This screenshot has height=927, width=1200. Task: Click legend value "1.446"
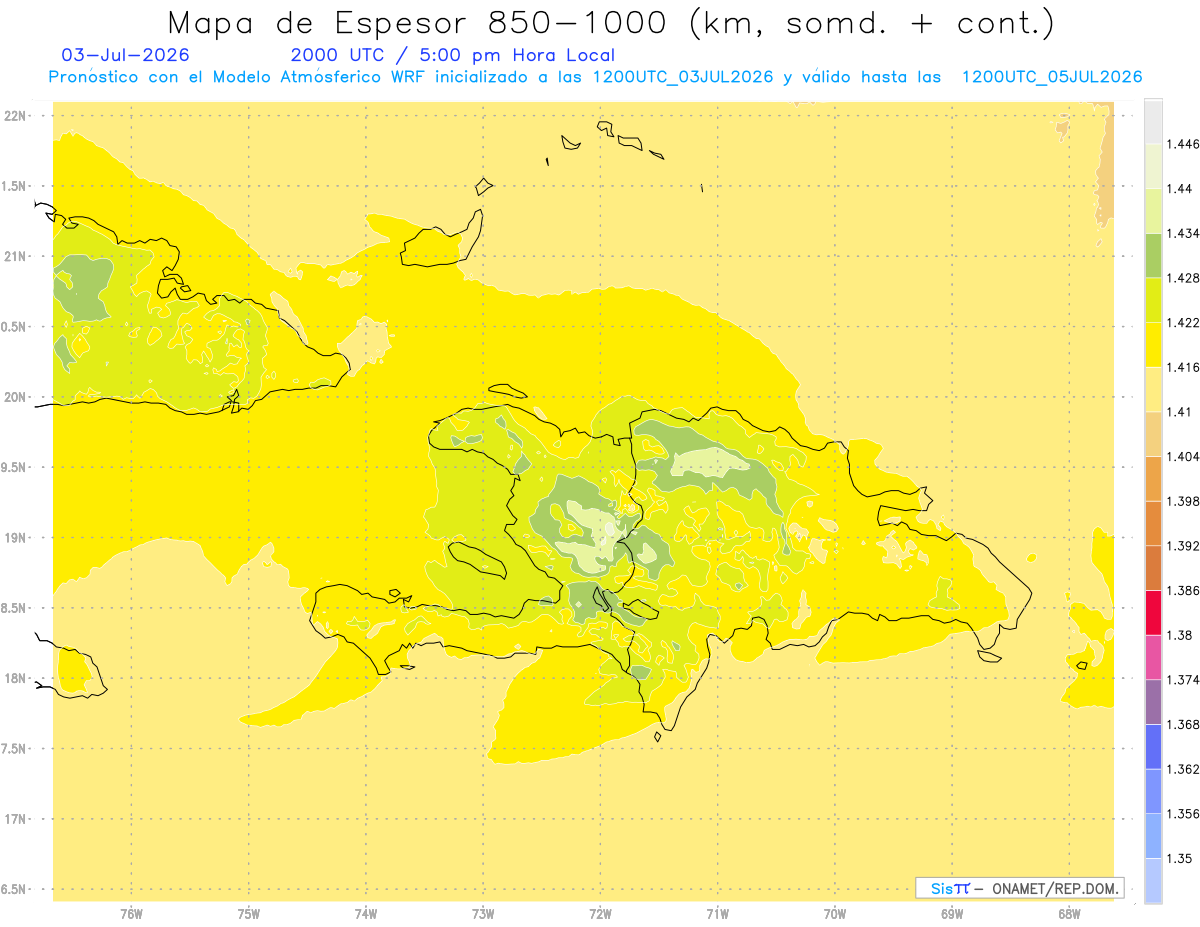(x=1183, y=144)
